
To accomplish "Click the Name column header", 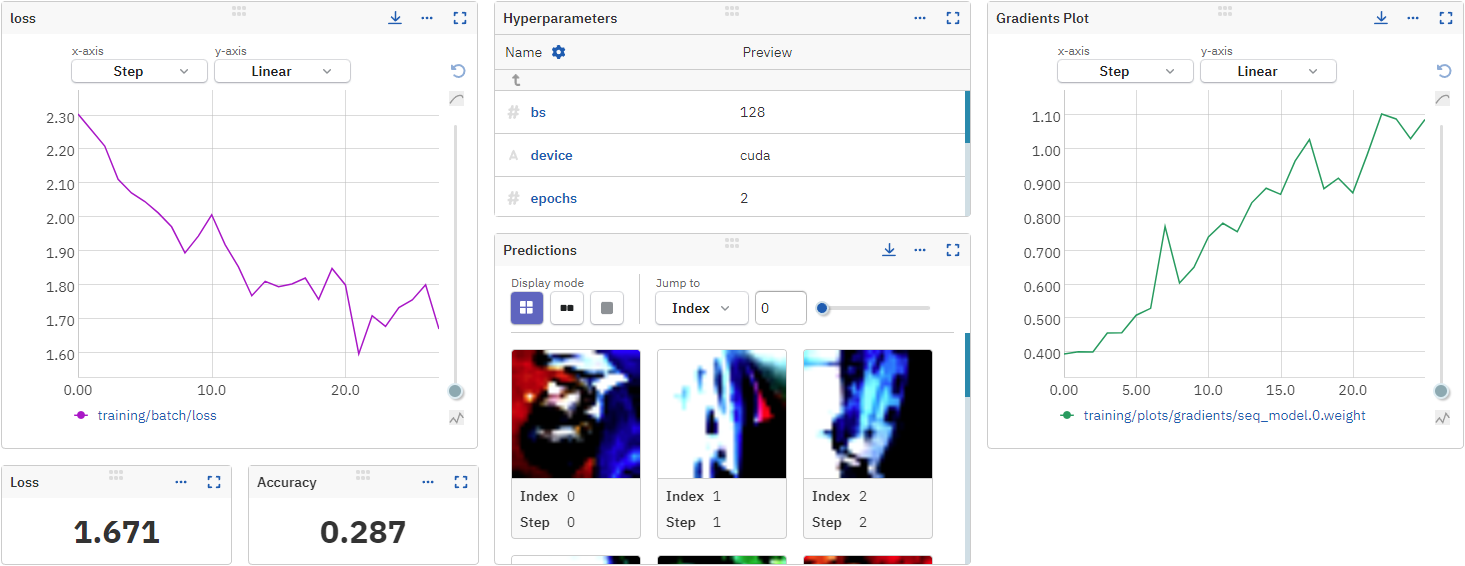I will coord(523,52).
